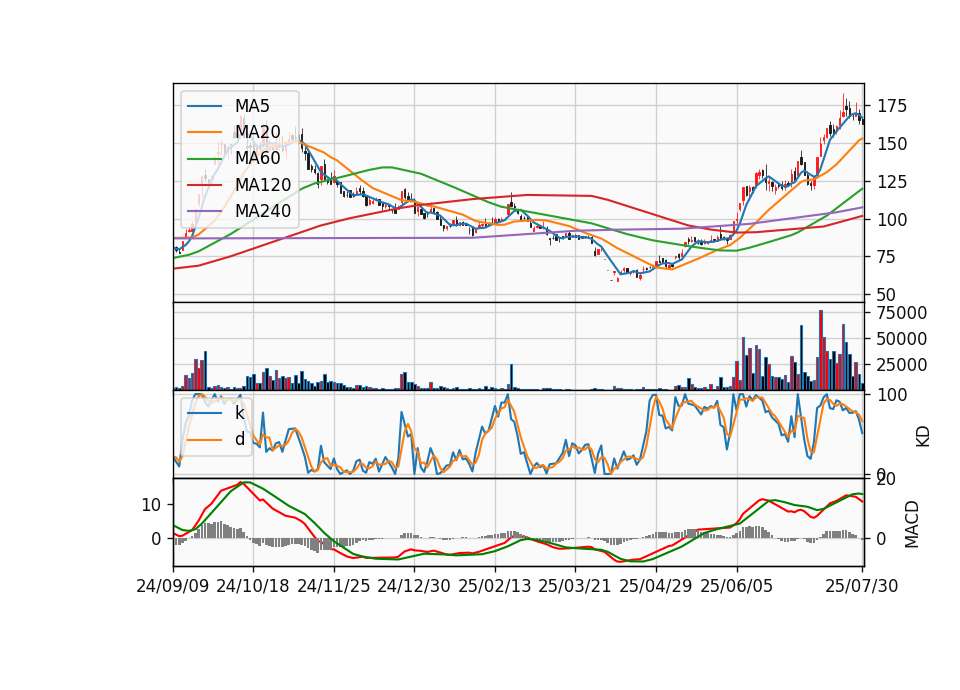
Task: Click the 150 price axis value
Action: 892,144
